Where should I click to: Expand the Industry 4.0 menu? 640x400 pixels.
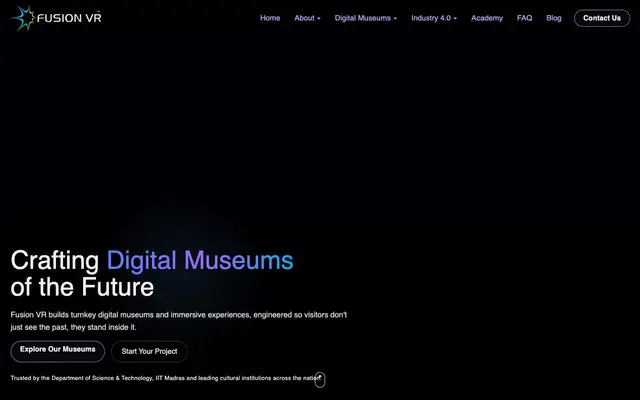(434, 18)
